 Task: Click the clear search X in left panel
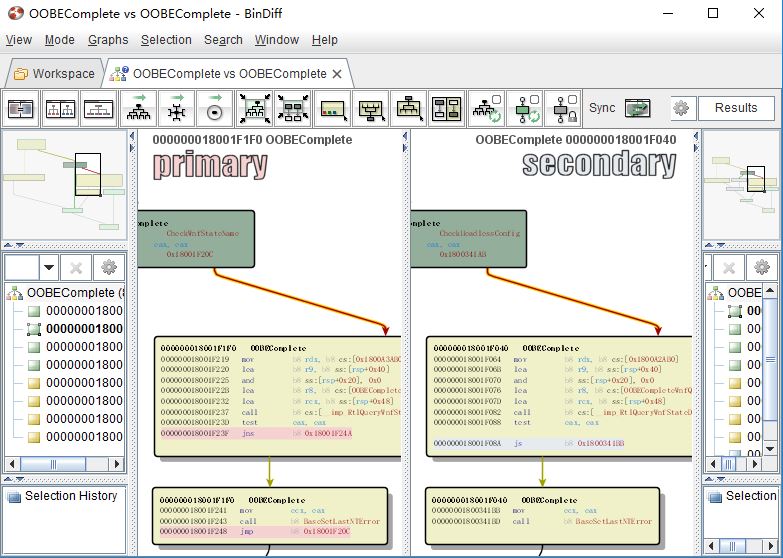76,267
